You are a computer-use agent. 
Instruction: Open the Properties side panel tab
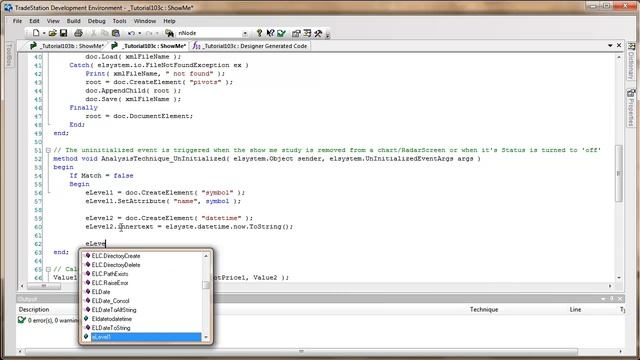(631, 108)
